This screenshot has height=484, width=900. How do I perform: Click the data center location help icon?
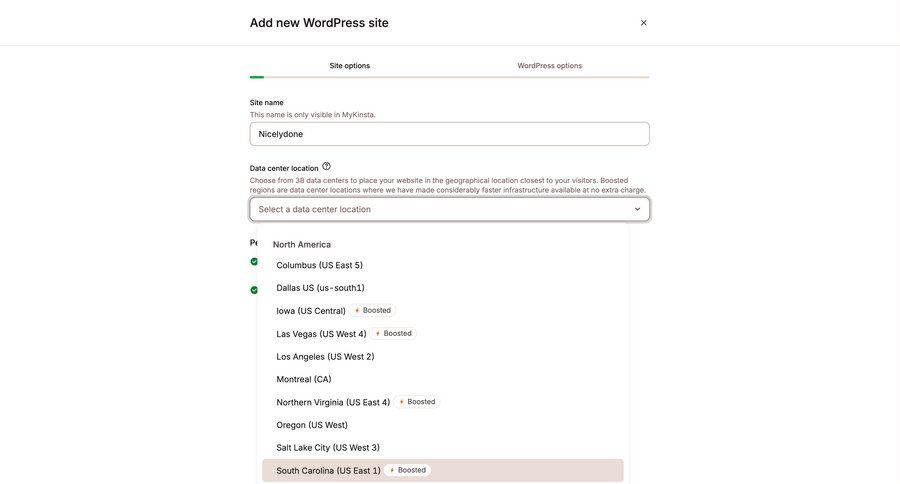click(x=326, y=167)
